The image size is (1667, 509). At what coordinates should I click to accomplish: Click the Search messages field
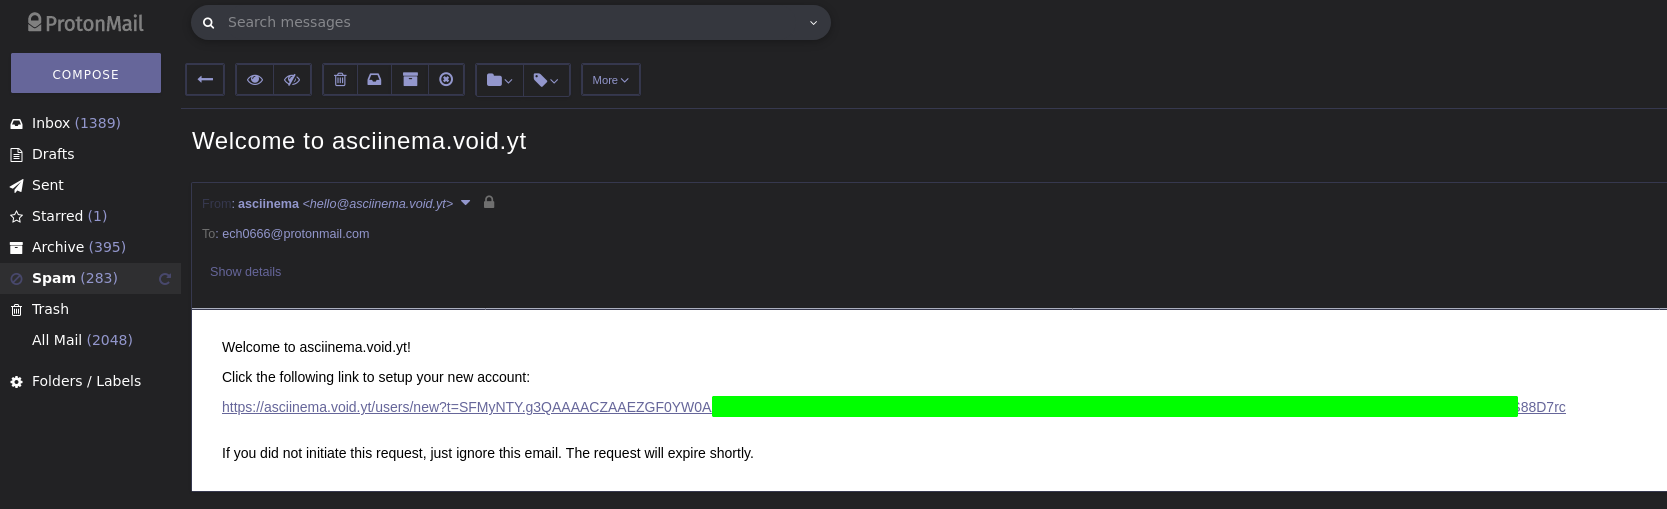click(510, 22)
